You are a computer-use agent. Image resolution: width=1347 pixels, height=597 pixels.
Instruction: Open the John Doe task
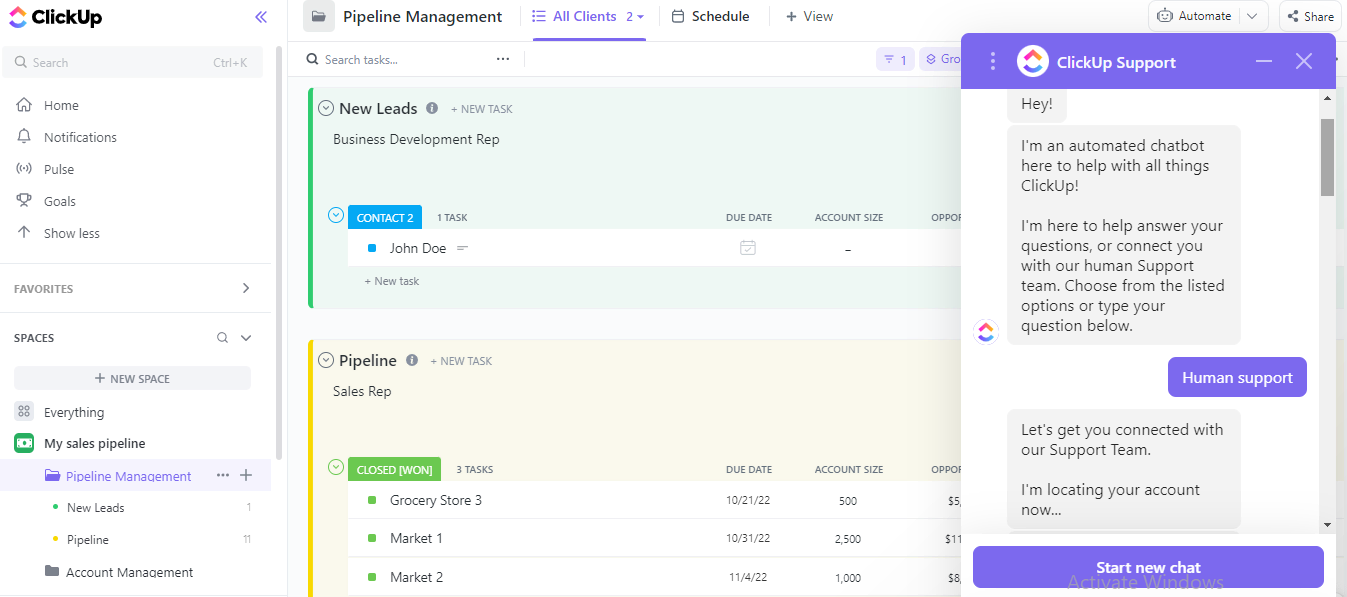point(418,248)
